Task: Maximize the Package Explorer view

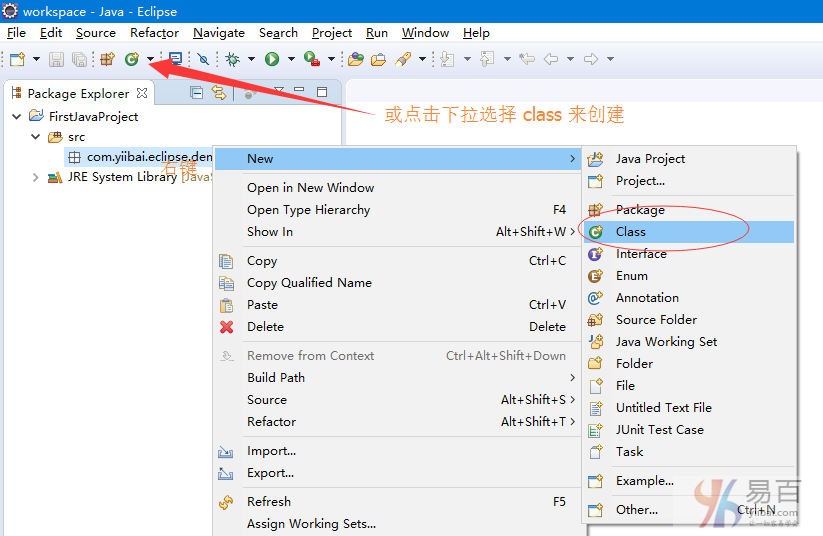Action: coord(322,92)
